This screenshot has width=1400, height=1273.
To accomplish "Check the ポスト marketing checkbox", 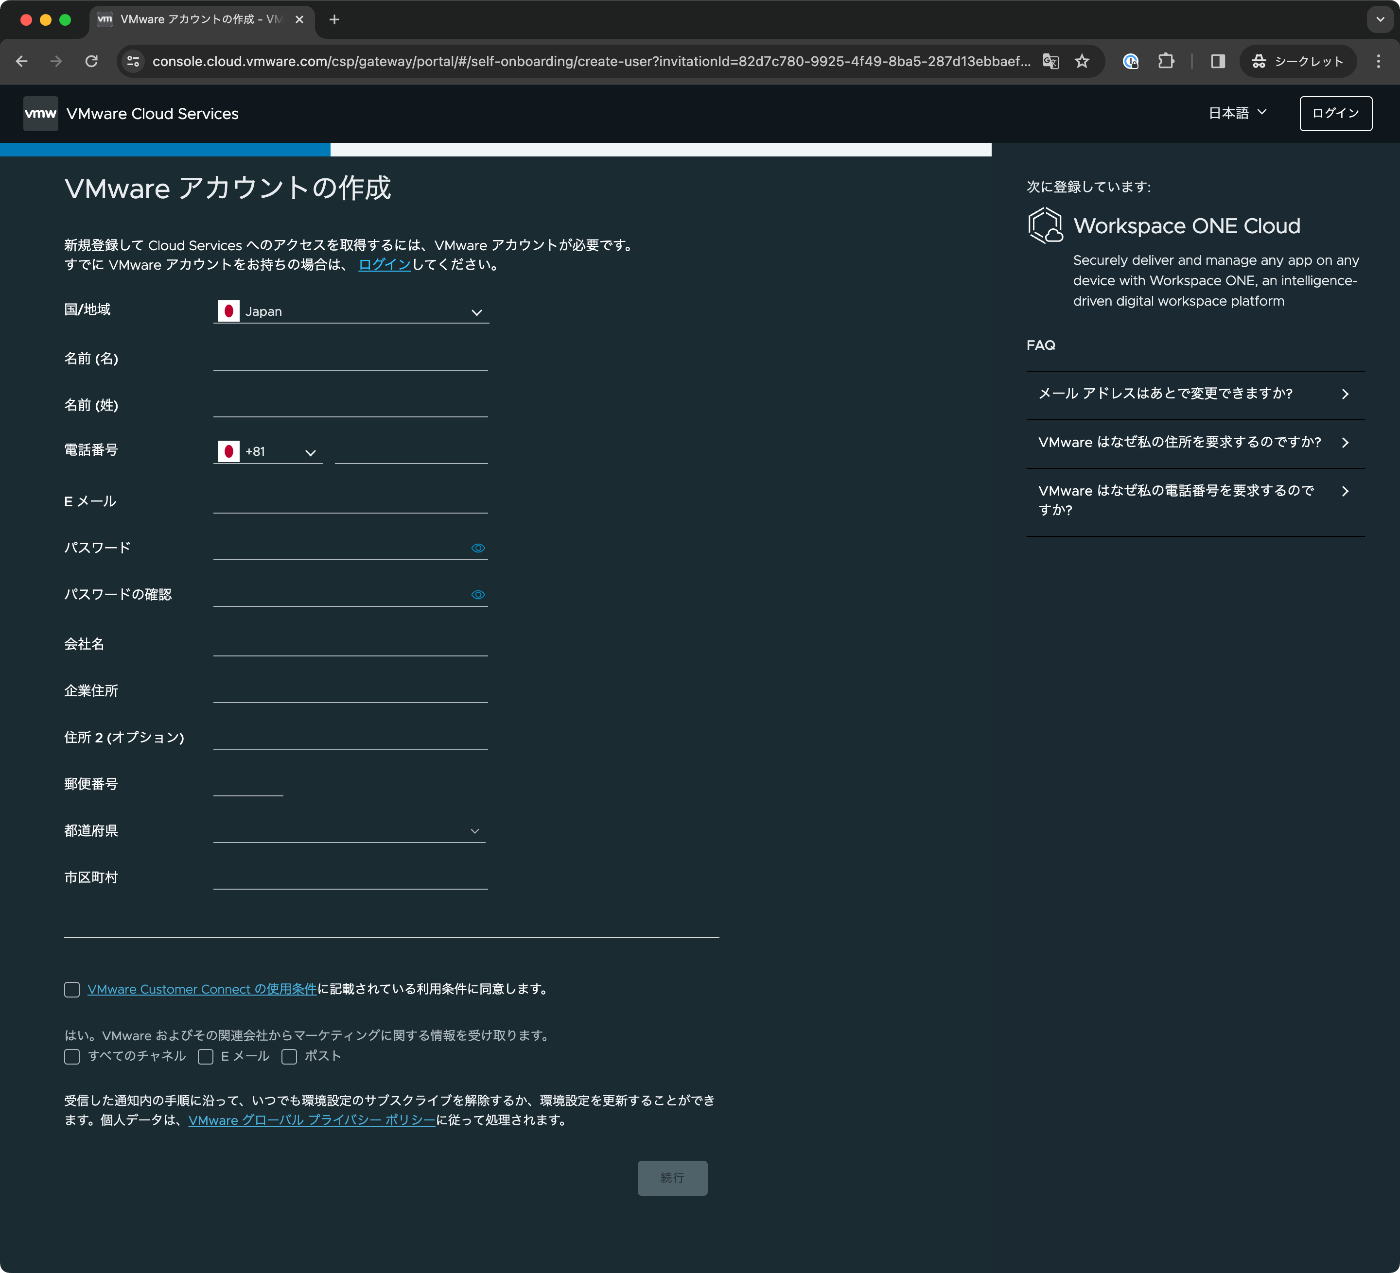I will coord(289,1057).
